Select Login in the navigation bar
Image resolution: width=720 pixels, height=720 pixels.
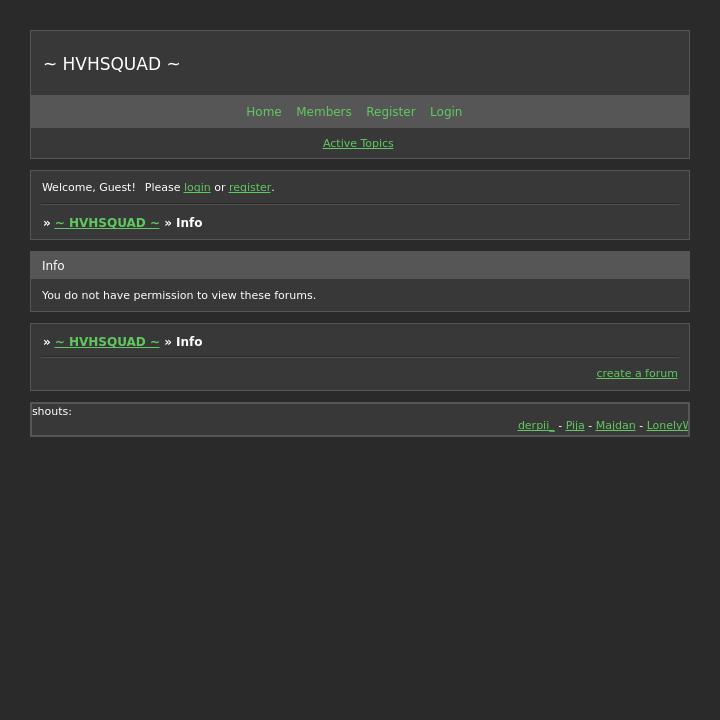click(x=446, y=112)
